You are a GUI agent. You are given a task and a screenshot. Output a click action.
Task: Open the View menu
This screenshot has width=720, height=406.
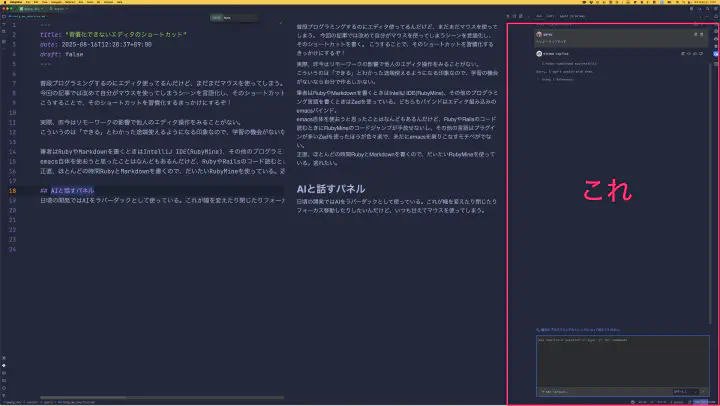pyautogui.click(x=45, y=2)
